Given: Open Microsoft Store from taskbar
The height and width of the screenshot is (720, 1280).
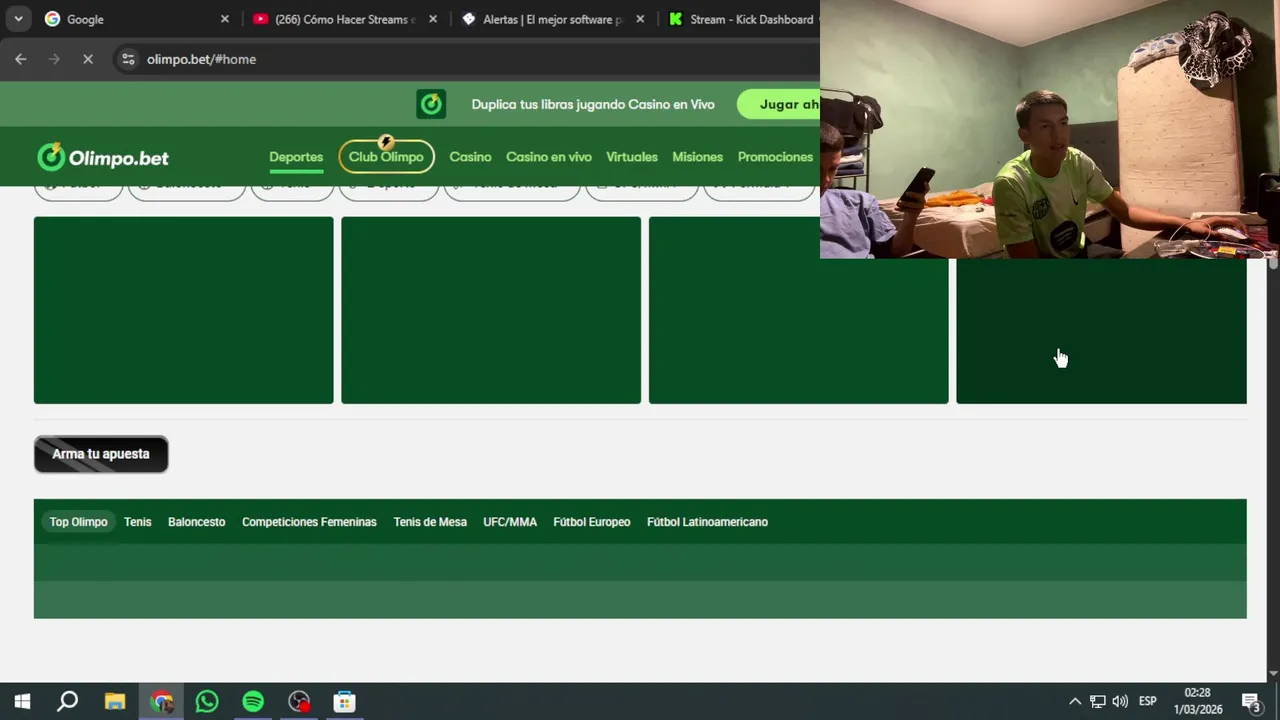Looking at the screenshot, I should coord(345,701).
